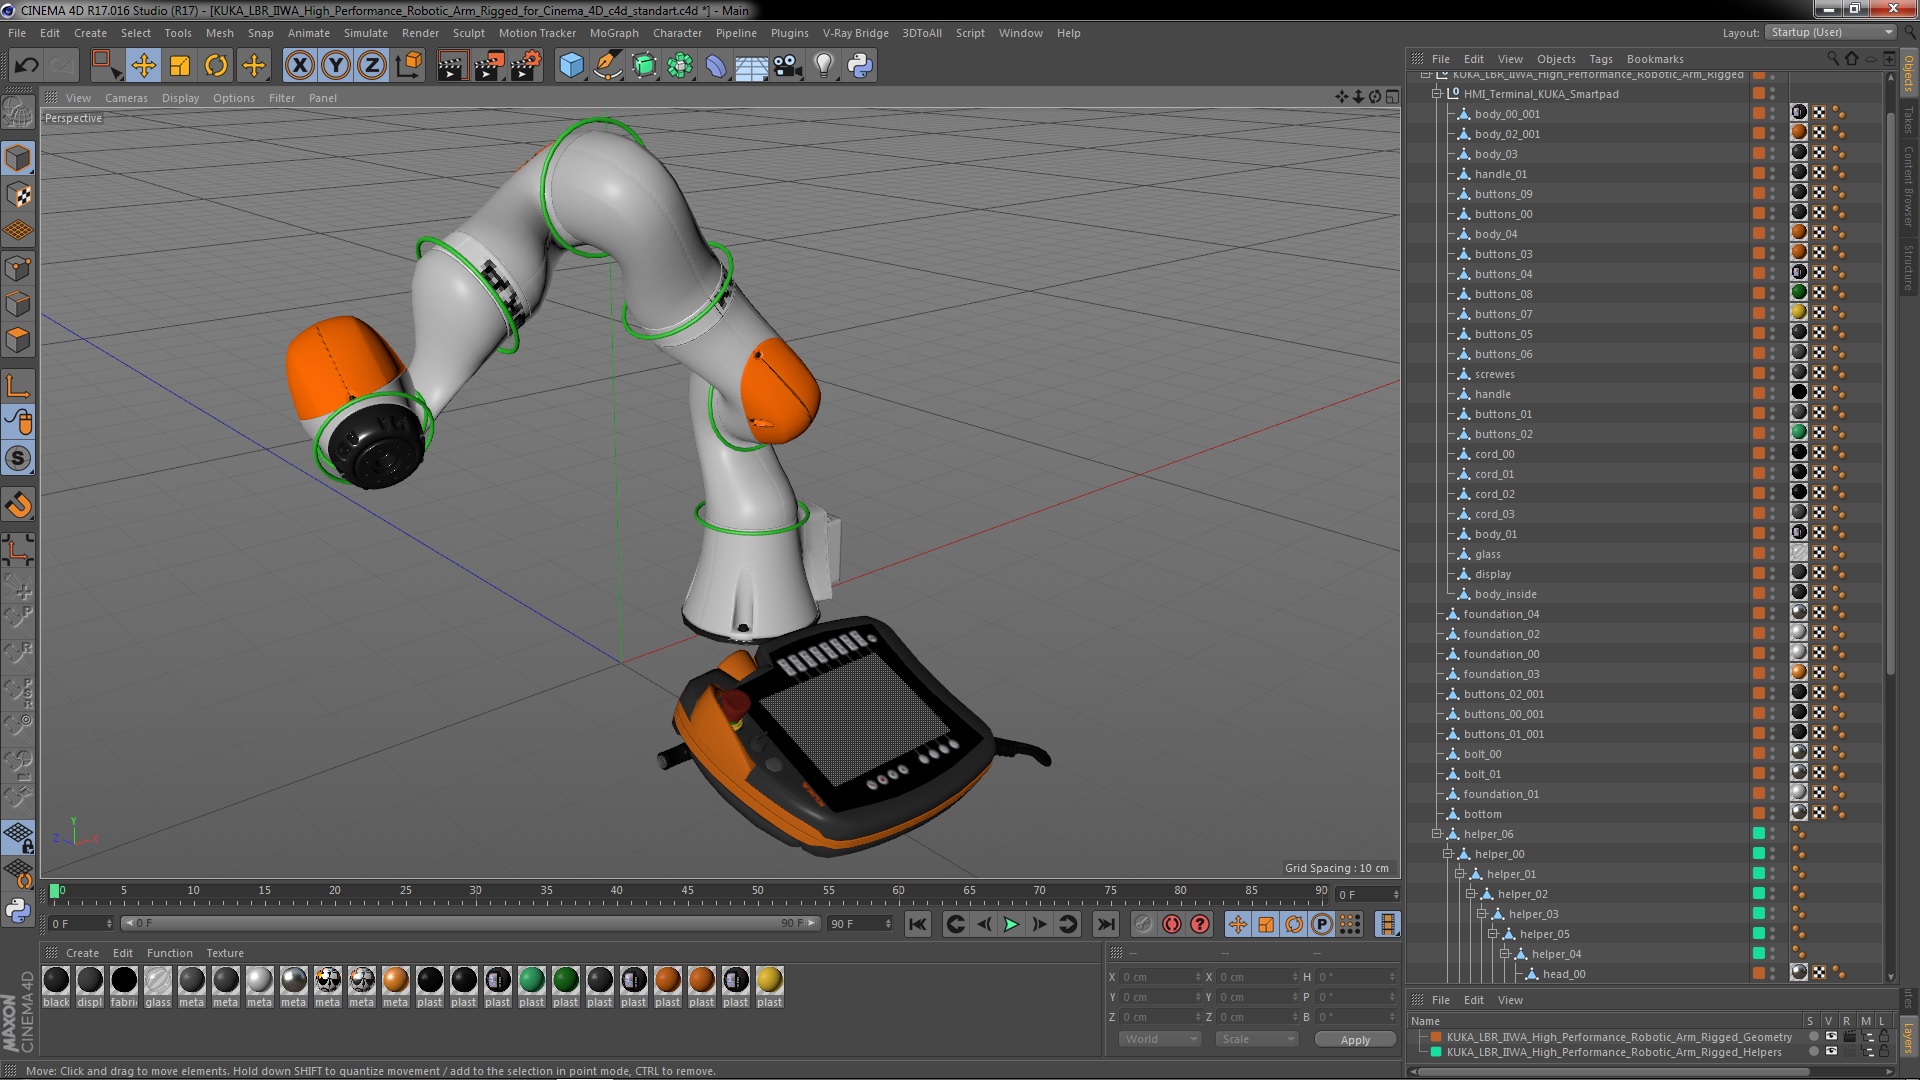
Task: Click the Undo arrow icon
Action: pyautogui.click(x=26, y=66)
